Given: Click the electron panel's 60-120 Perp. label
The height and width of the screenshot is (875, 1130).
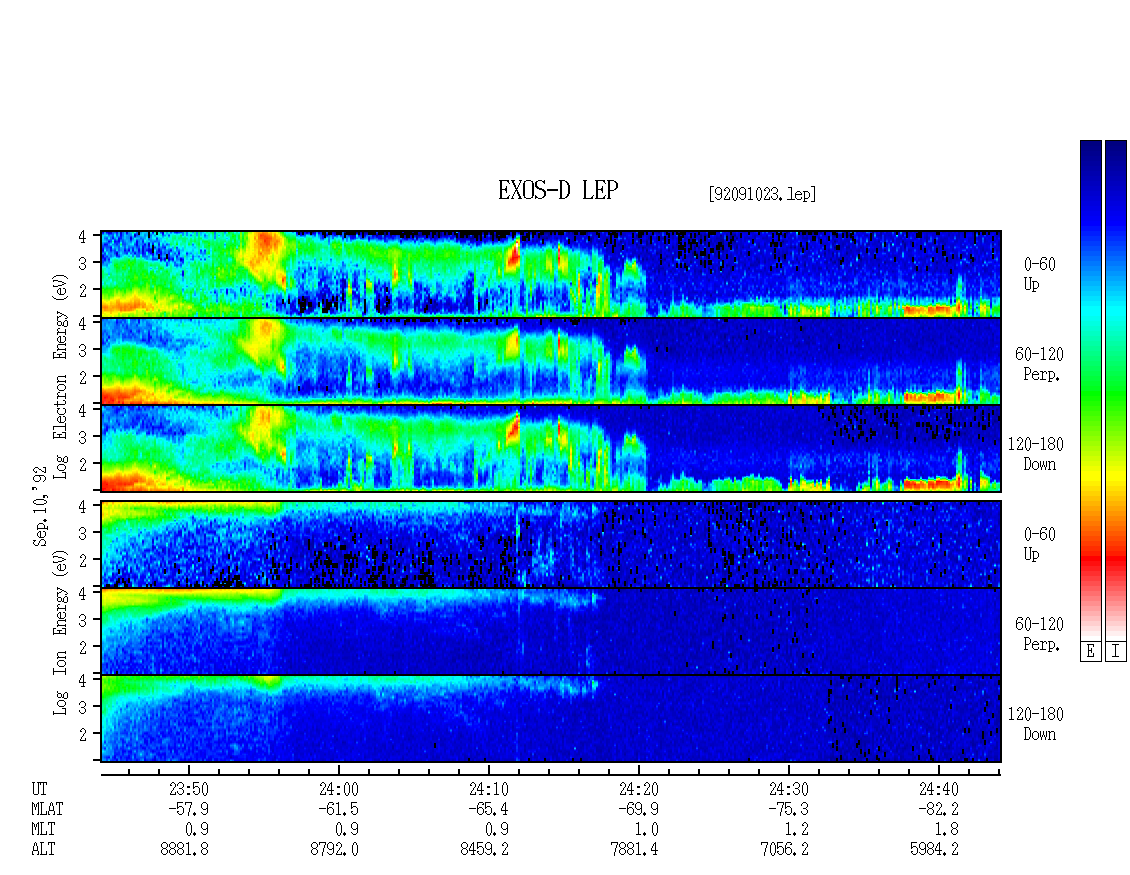Looking at the screenshot, I should (x=1039, y=364).
